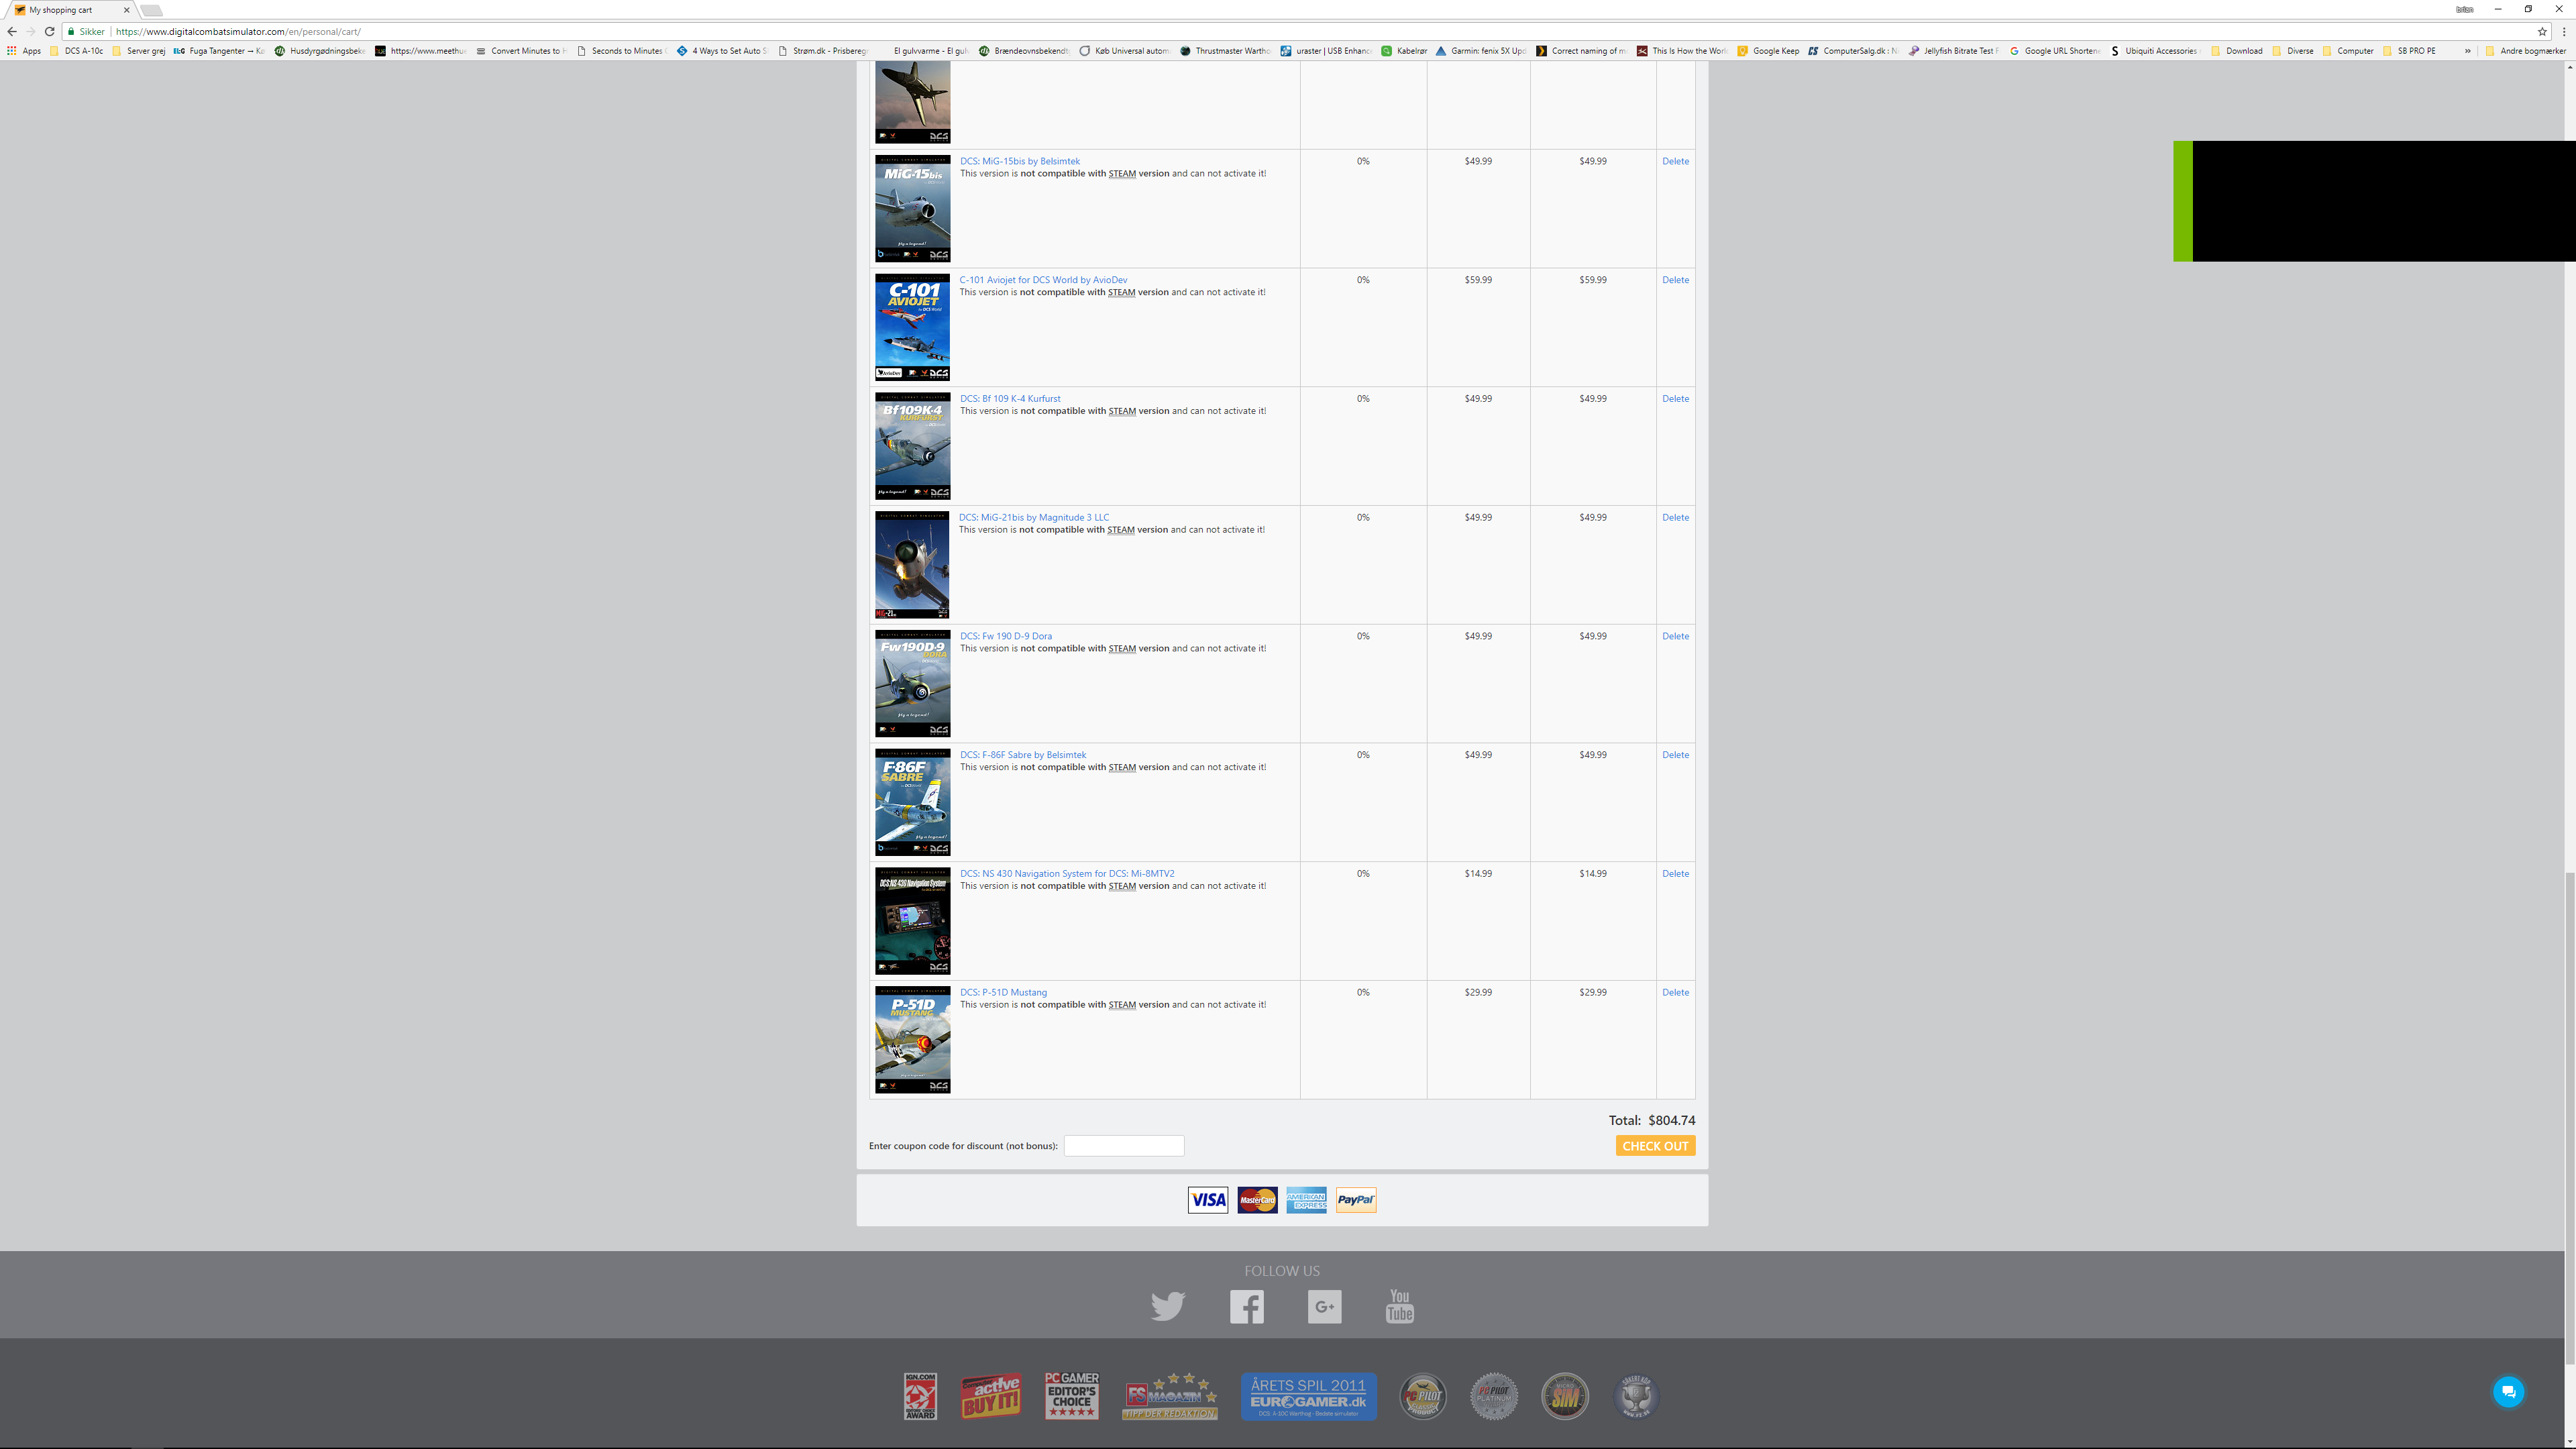The image size is (2576, 1449).
Task: Open the DCS A-10c bookmark folder
Action: (x=76, y=51)
